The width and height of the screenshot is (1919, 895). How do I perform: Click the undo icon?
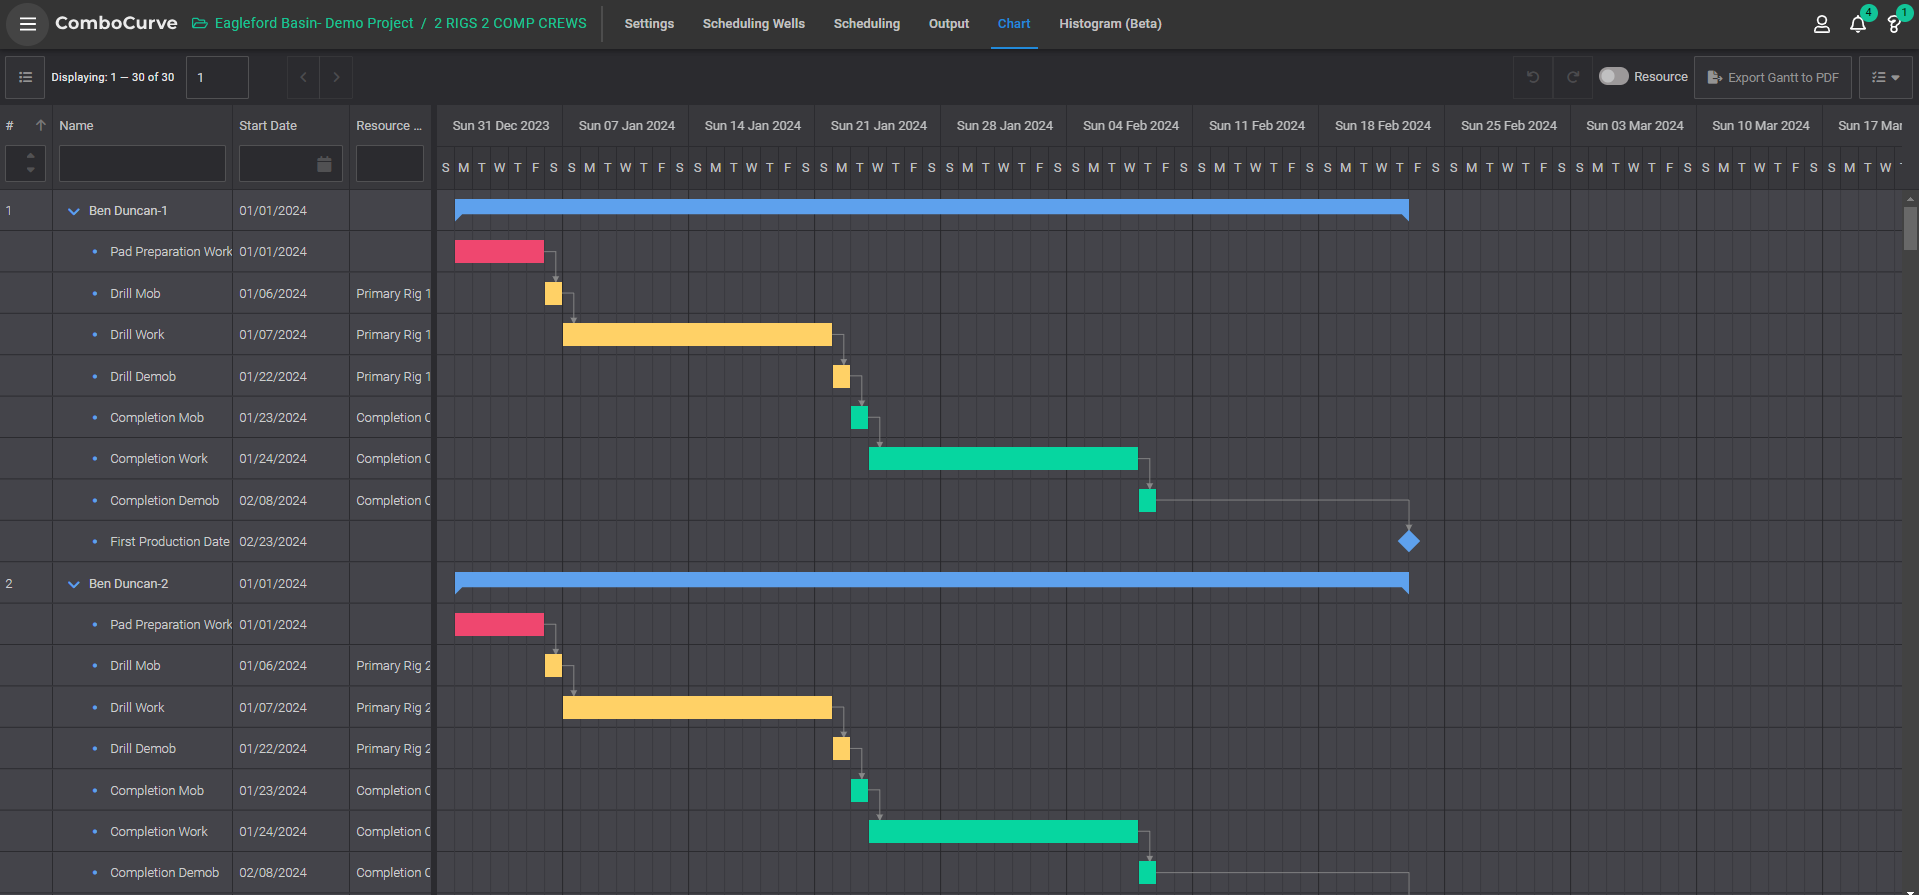[1532, 77]
